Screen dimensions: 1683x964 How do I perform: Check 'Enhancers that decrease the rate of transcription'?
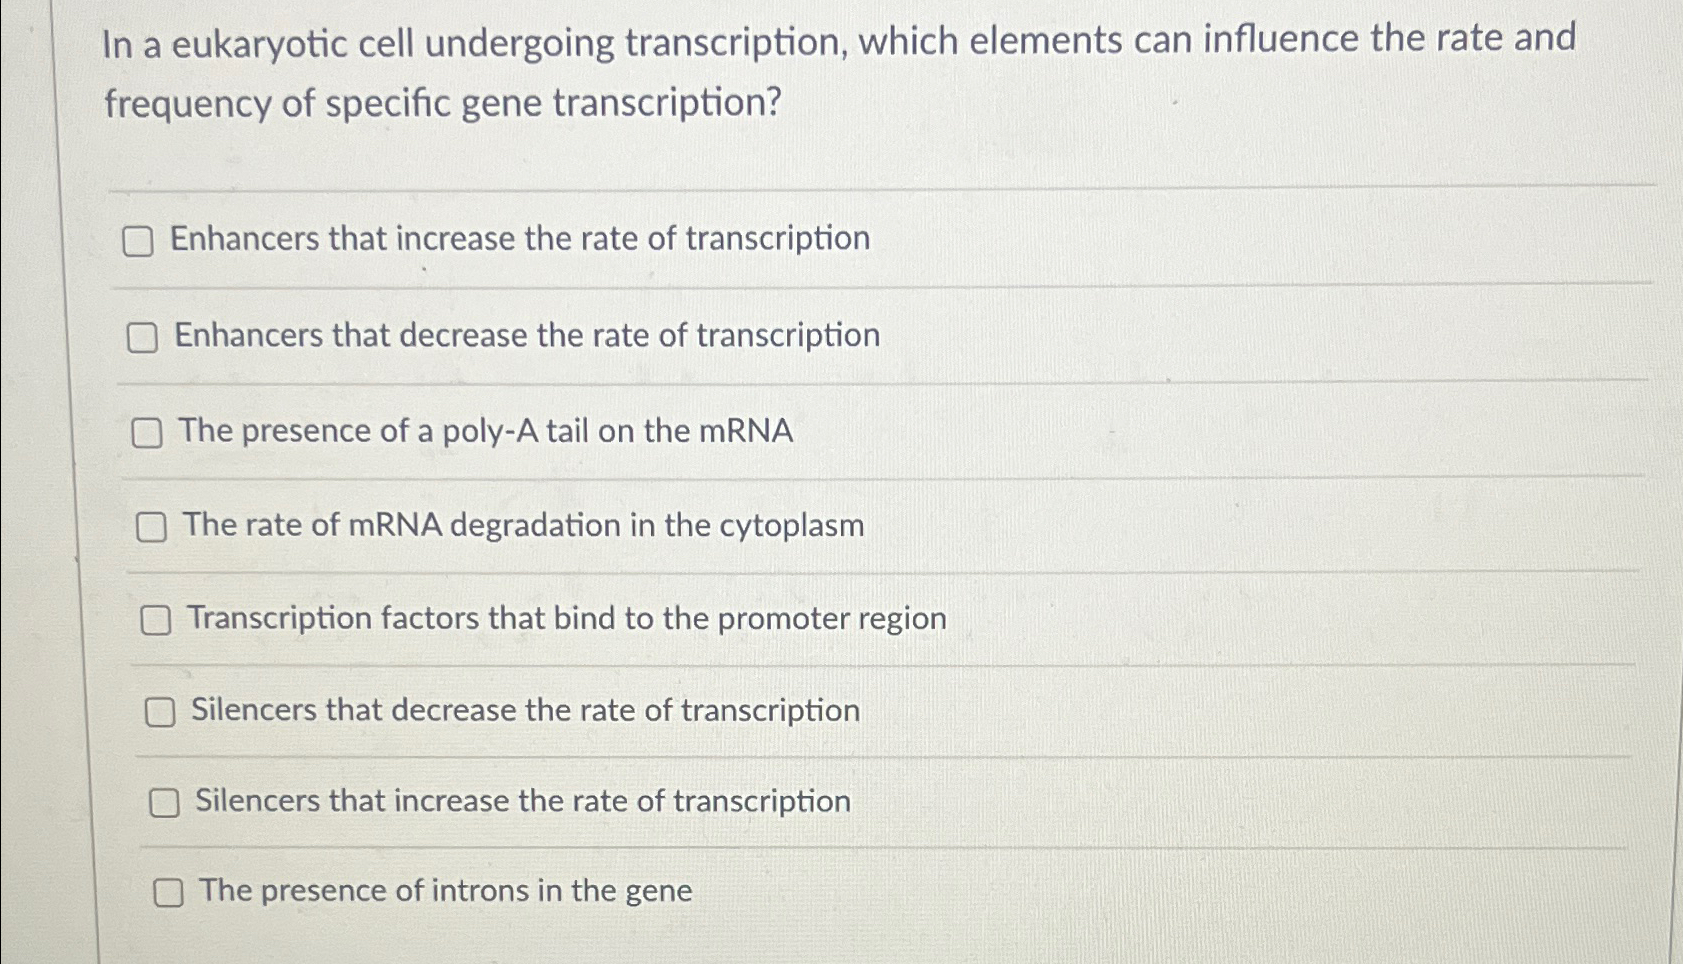[x=142, y=338]
